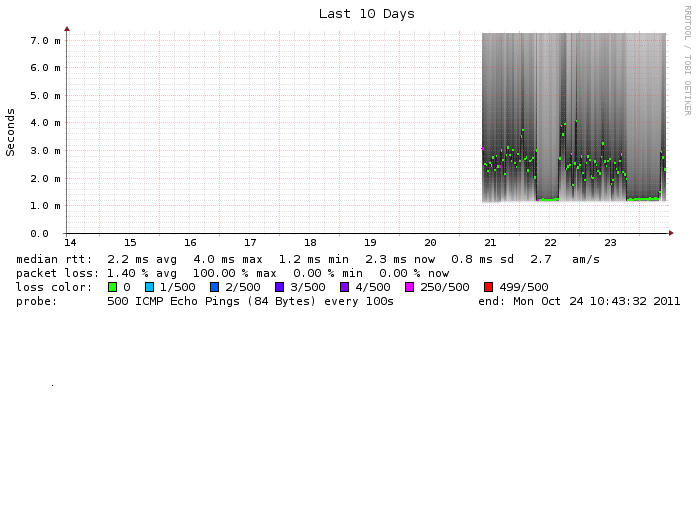Click the 6.0 m y-axis value
The width and height of the screenshot is (697, 510).
(x=45, y=68)
